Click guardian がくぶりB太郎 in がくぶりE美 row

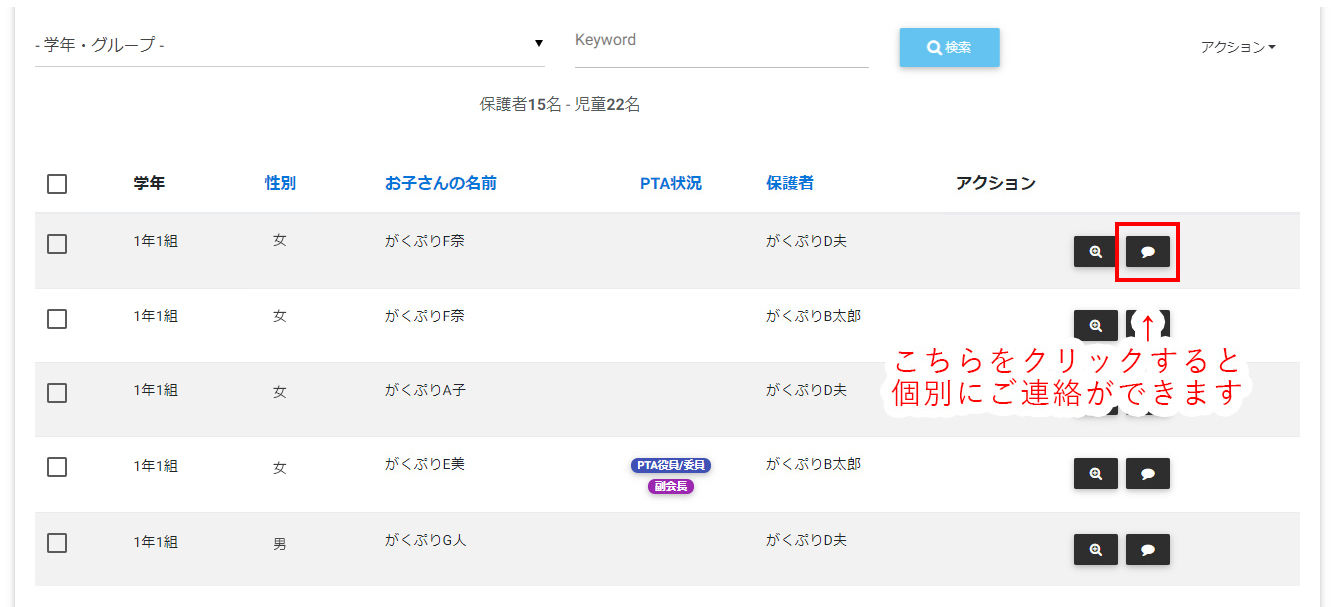tap(814, 464)
